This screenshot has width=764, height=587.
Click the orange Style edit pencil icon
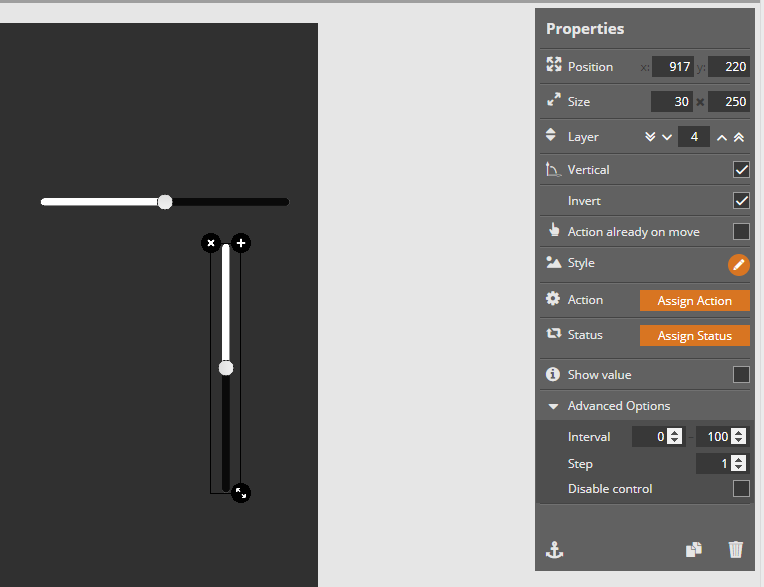pos(738,264)
